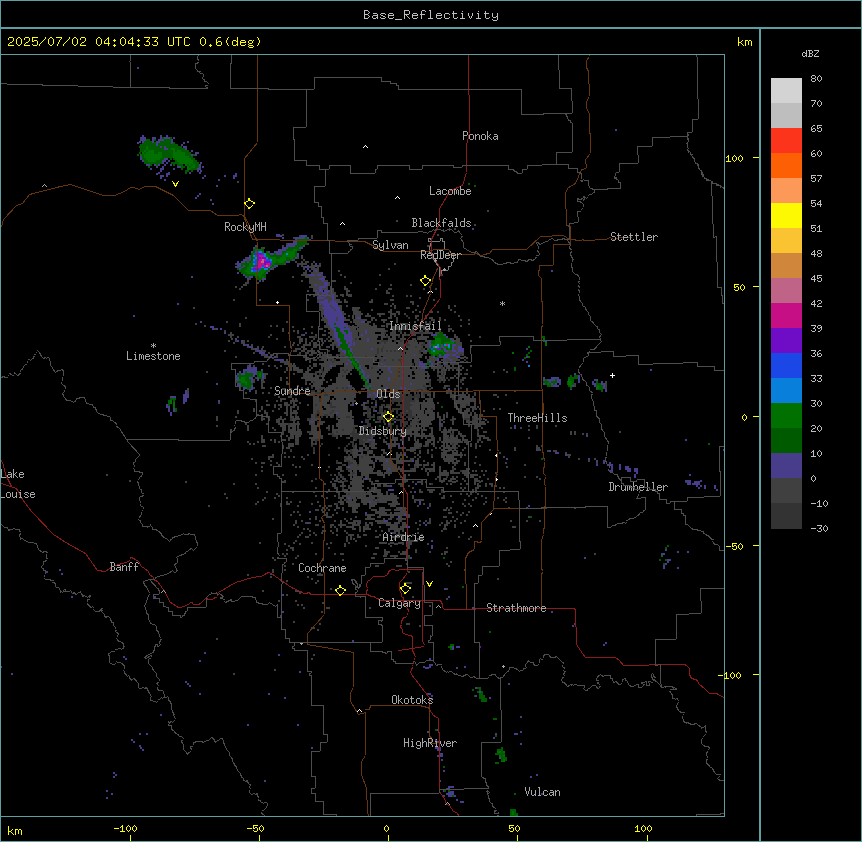Click the Sundre label
862x842 pixels.
[x=292, y=391]
